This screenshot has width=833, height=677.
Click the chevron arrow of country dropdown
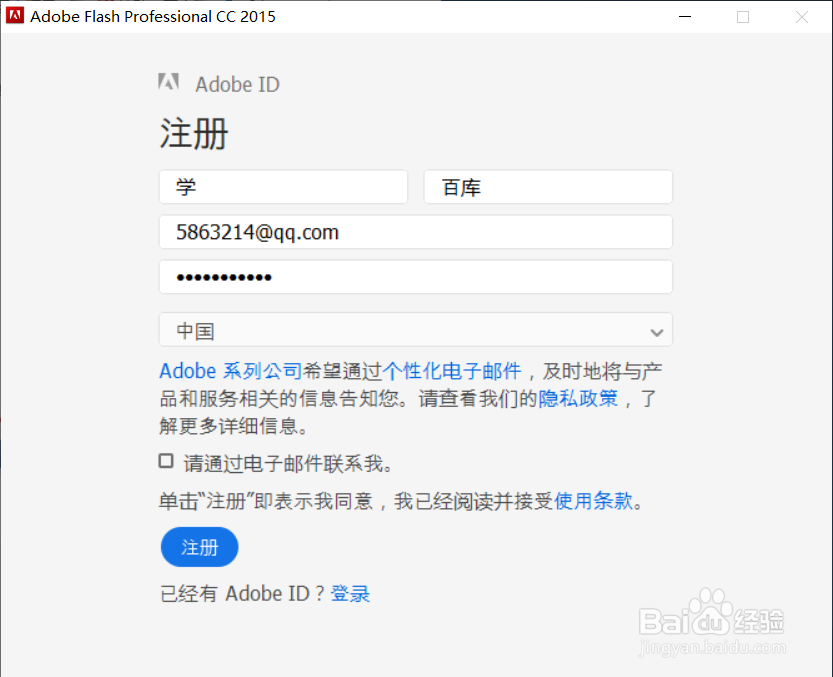(x=657, y=333)
